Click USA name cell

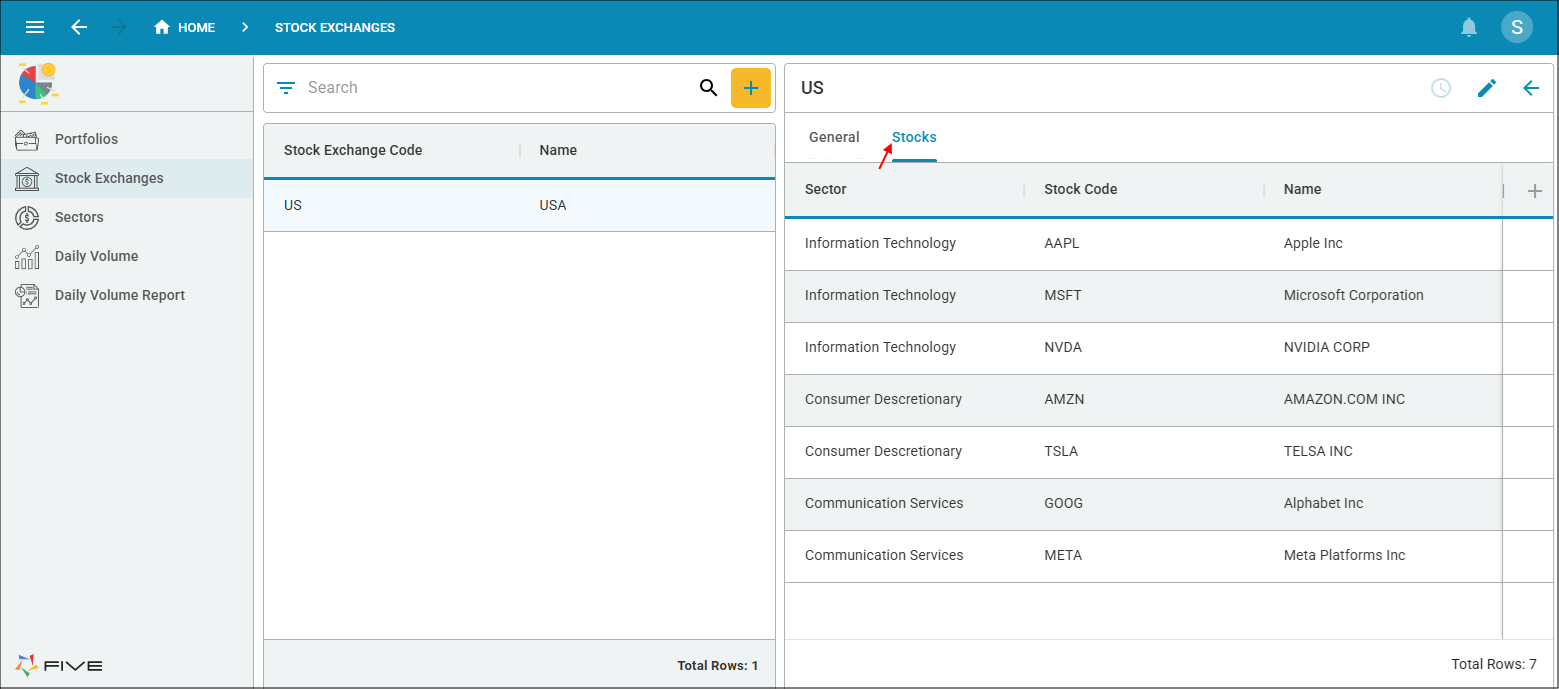pos(553,205)
